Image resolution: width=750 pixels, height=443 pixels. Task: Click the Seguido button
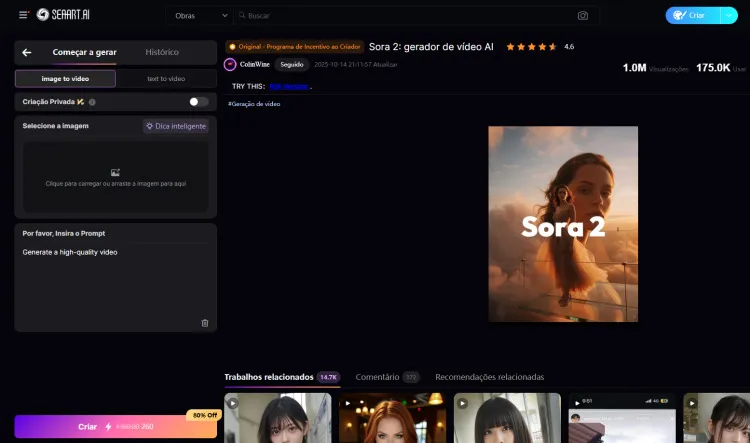tap(292, 65)
